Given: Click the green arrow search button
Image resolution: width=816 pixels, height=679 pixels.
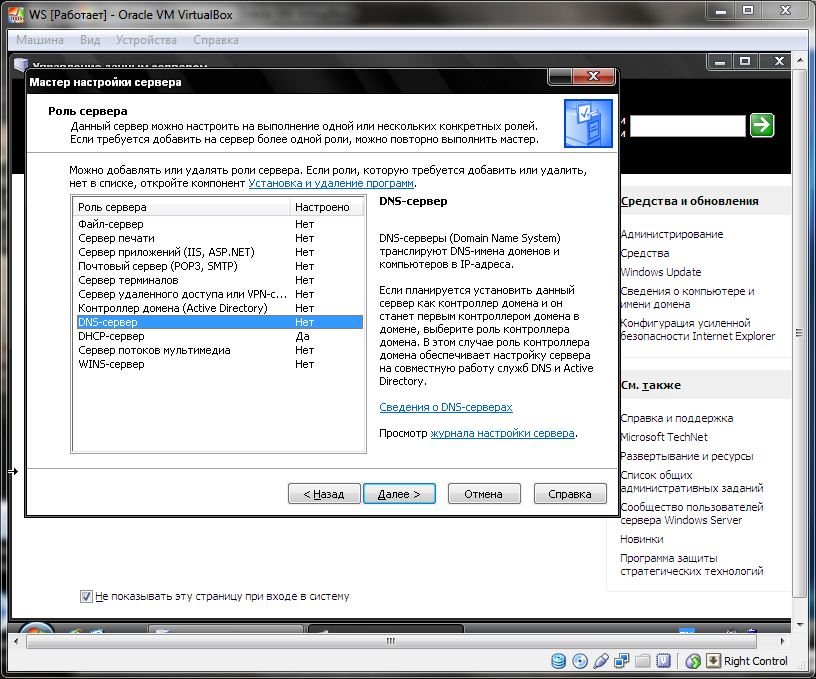Looking at the screenshot, I should (762, 125).
